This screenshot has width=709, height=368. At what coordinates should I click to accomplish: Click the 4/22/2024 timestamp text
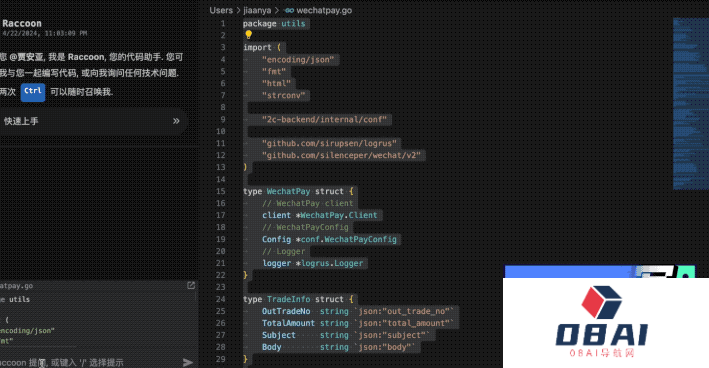pyautogui.click(x=45, y=33)
